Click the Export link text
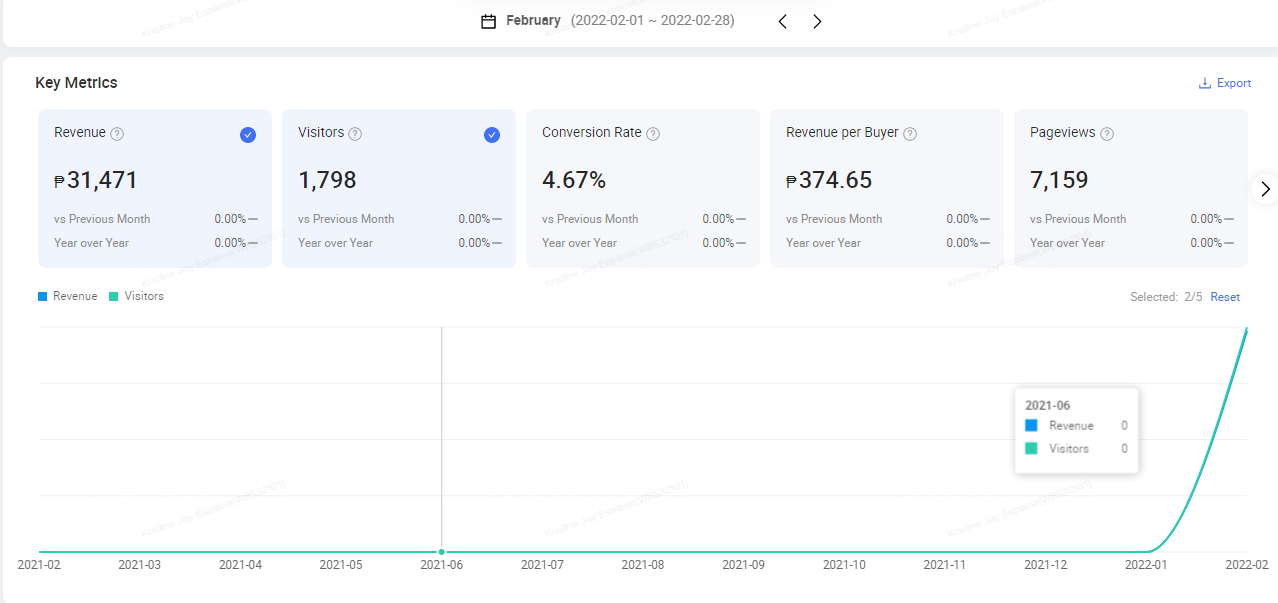 coord(1234,83)
